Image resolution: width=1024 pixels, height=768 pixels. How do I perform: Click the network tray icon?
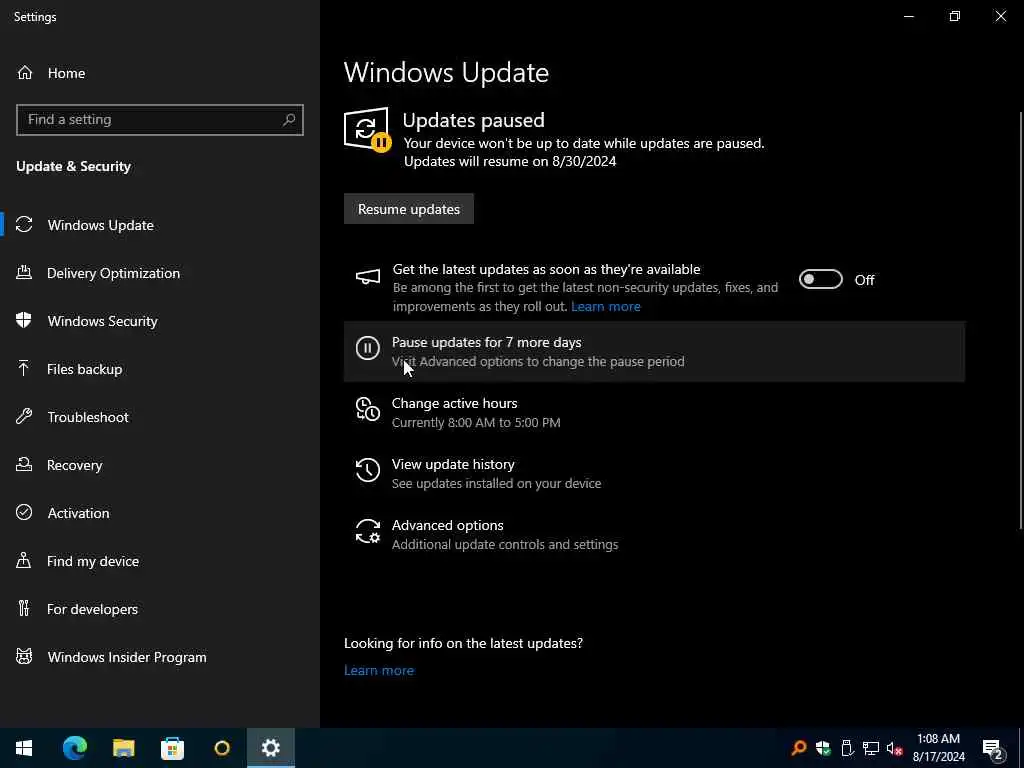point(871,748)
